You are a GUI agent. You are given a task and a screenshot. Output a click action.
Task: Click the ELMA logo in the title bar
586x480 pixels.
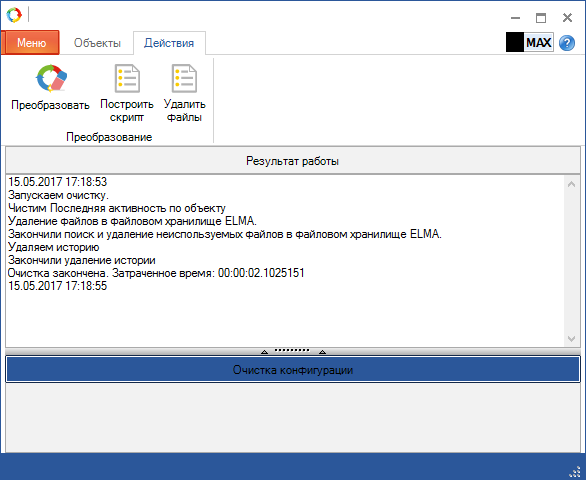pos(14,15)
